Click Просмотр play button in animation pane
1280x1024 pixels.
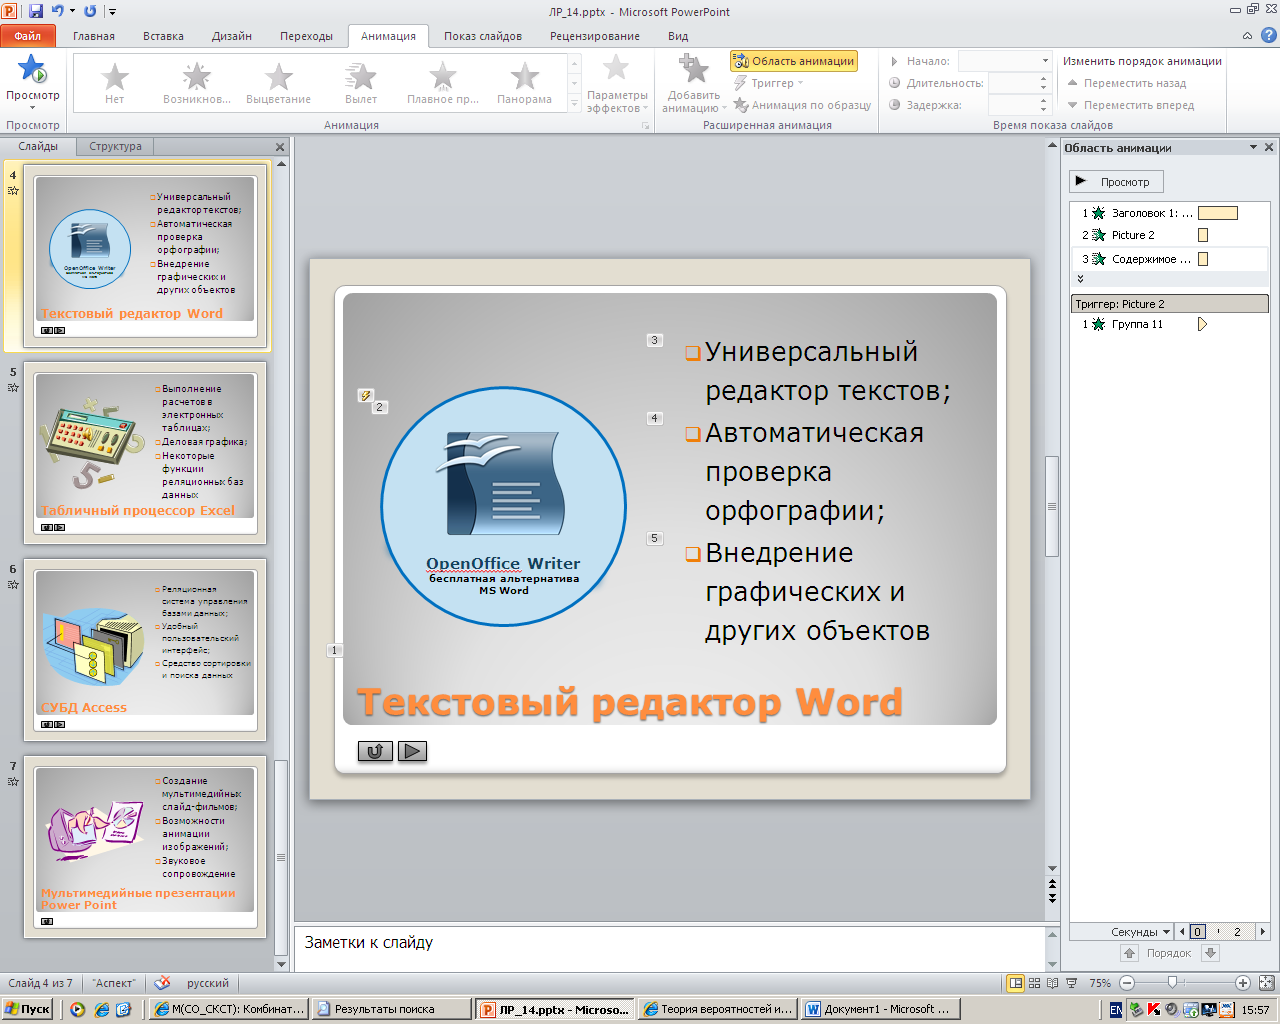coord(1116,182)
